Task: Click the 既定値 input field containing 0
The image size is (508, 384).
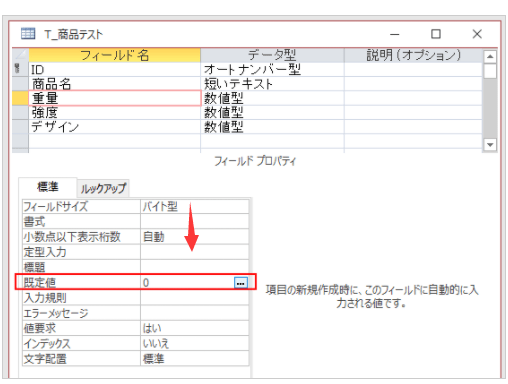Action: click(x=187, y=283)
